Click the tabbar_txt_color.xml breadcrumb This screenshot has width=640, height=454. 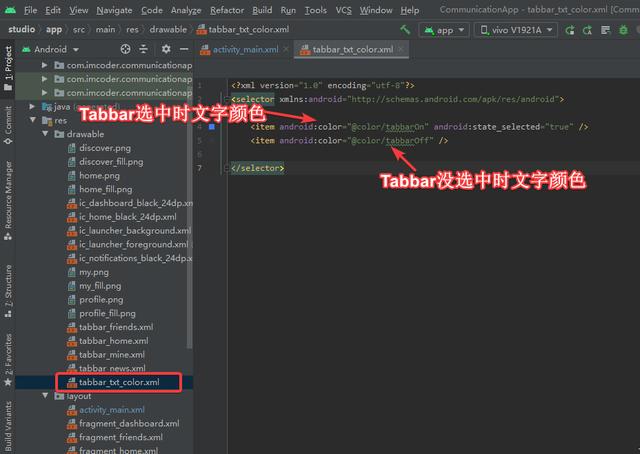coord(243,29)
